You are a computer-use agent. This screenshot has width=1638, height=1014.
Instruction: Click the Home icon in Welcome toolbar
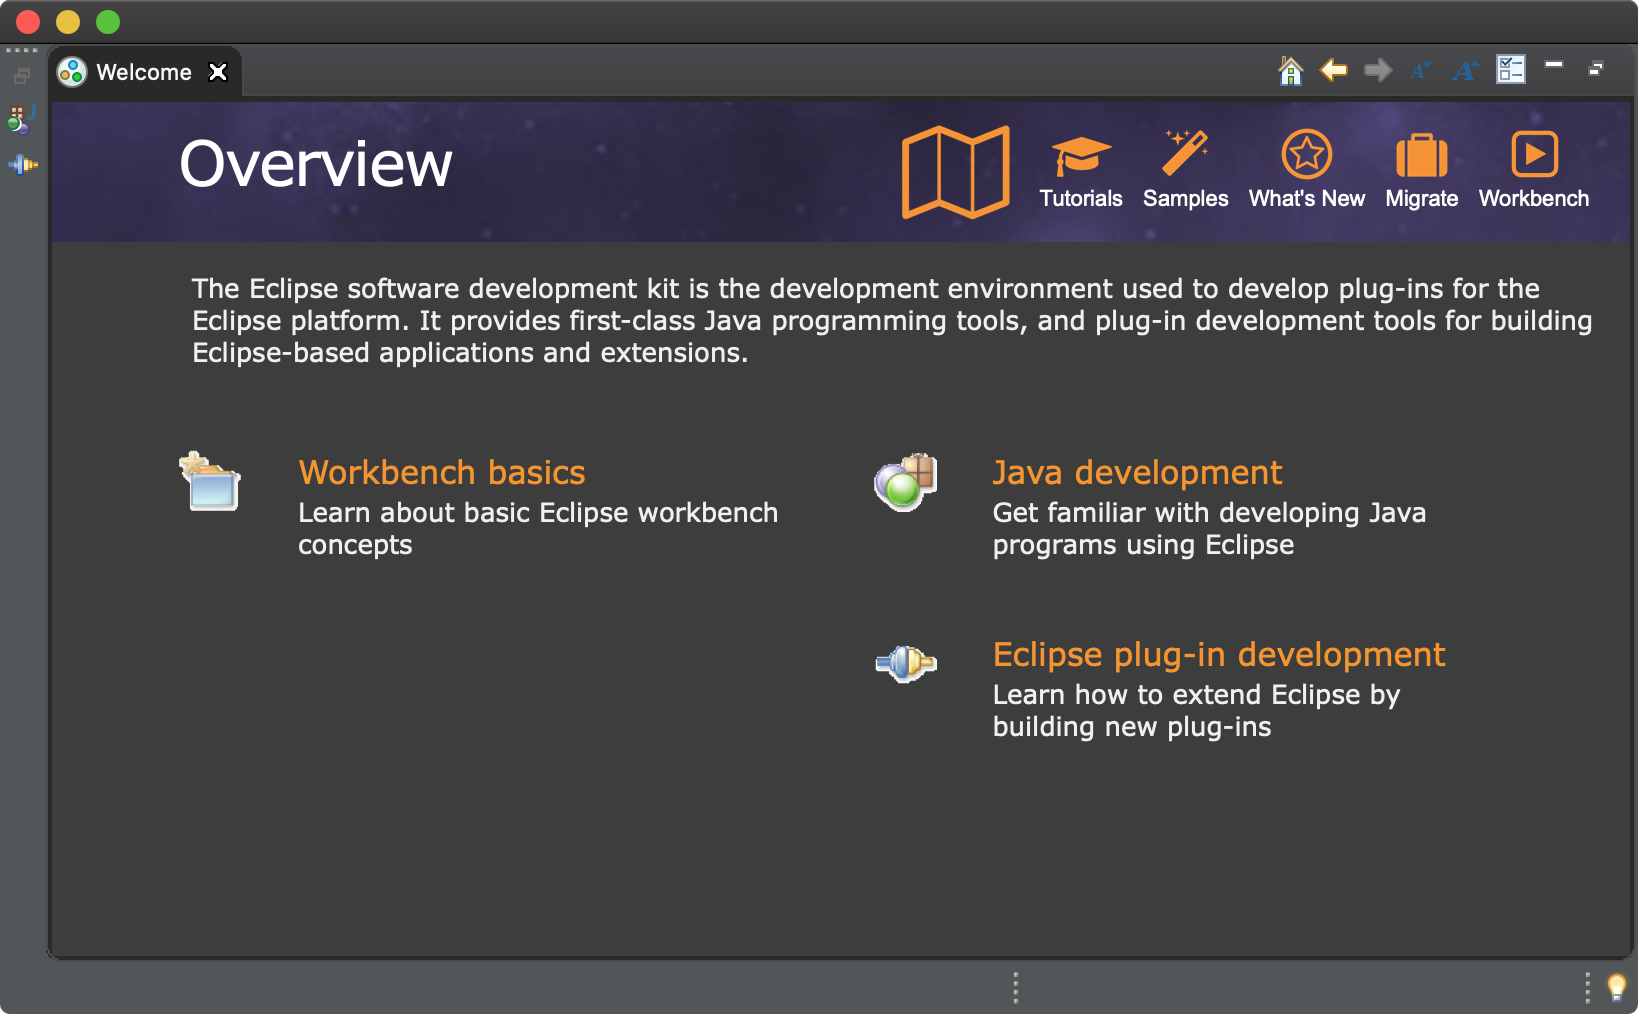[1291, 70]
